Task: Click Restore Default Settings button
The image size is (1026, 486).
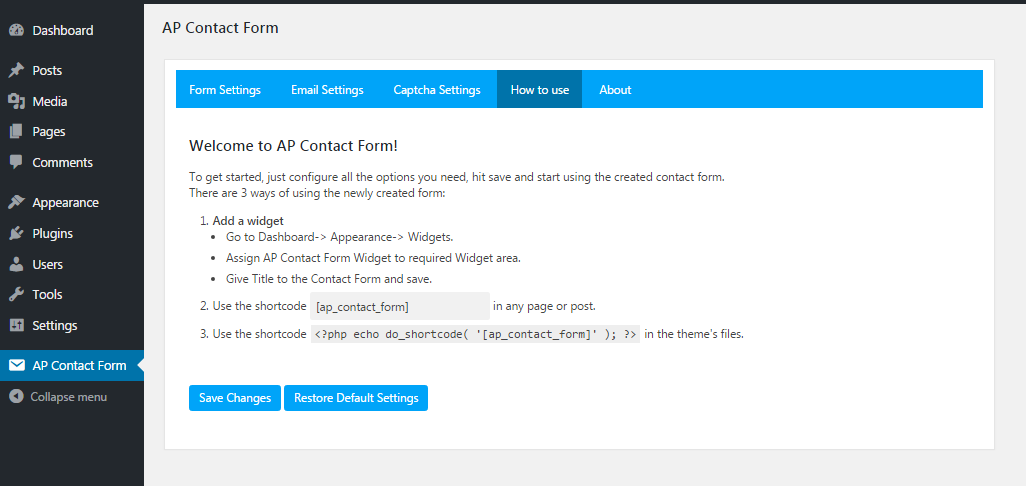Action: point(356,398)
